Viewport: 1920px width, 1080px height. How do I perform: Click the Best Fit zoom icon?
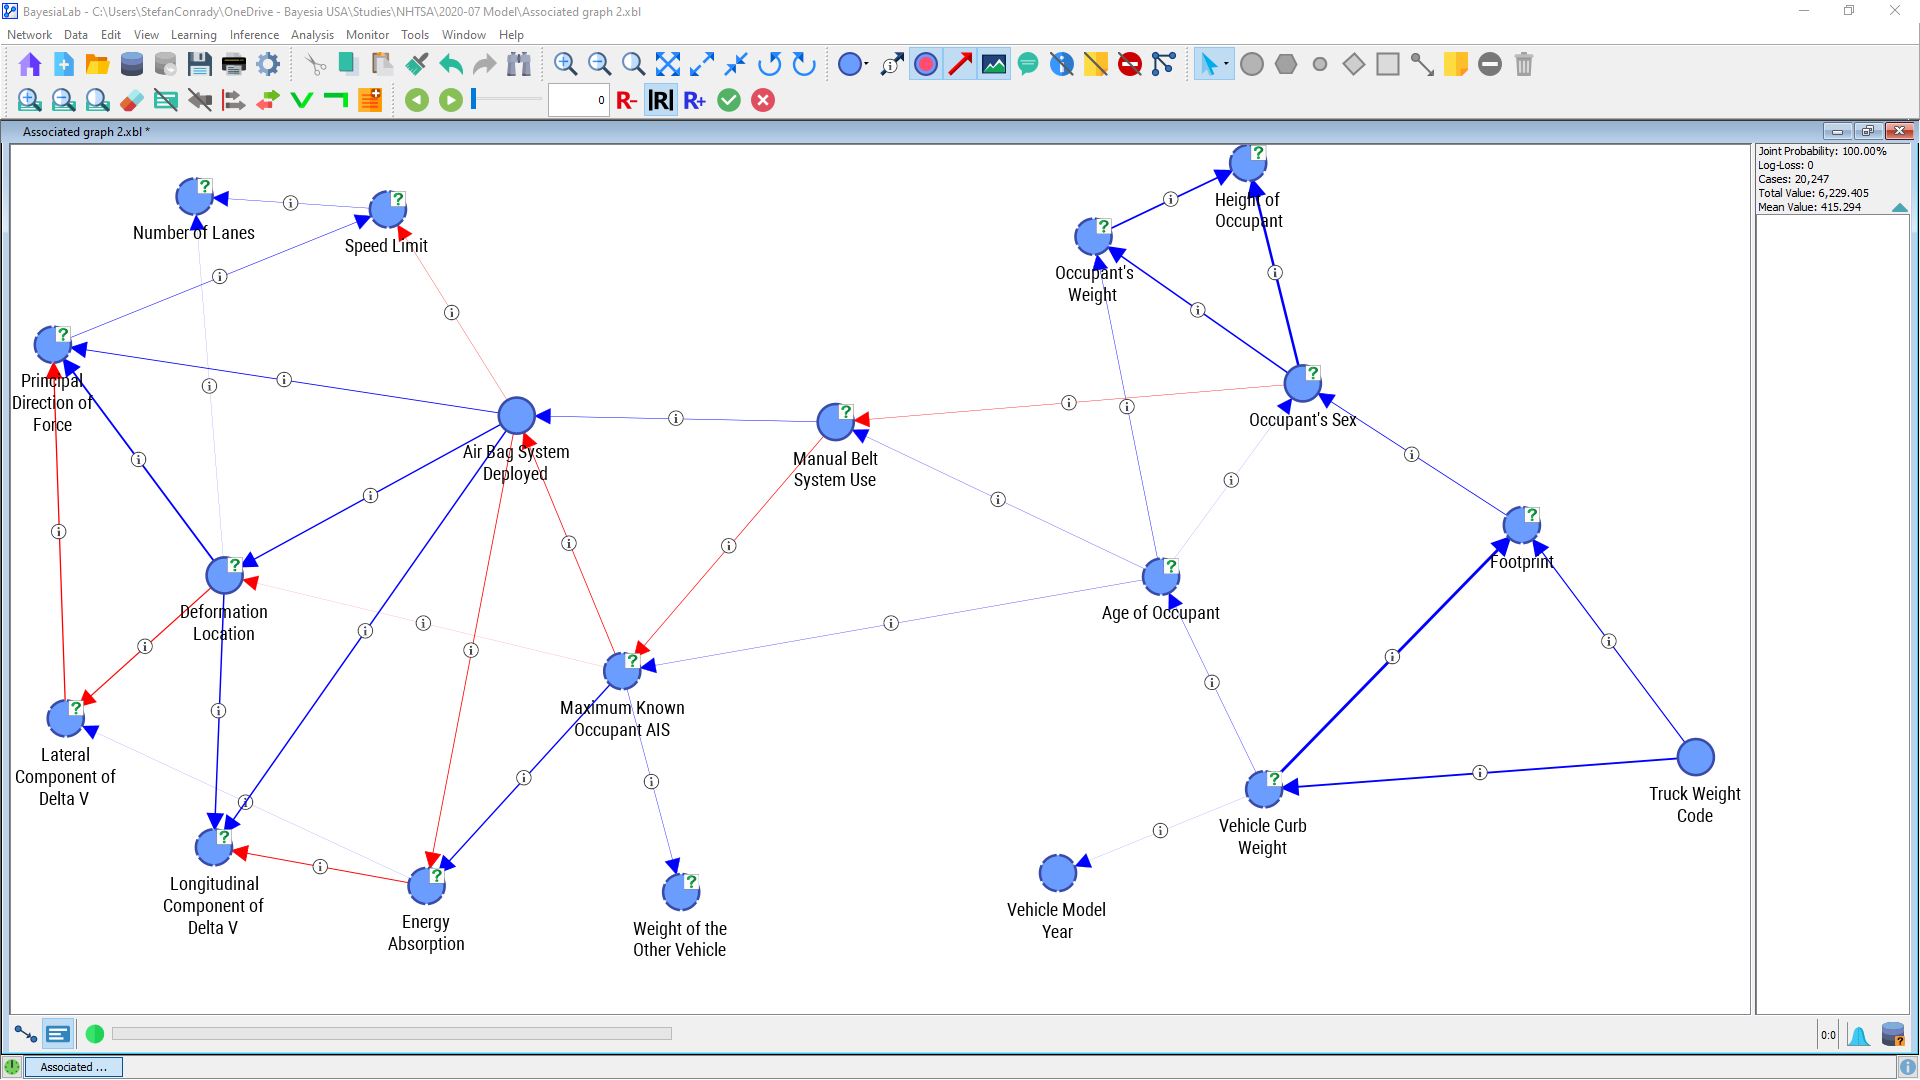click(667, 65)
